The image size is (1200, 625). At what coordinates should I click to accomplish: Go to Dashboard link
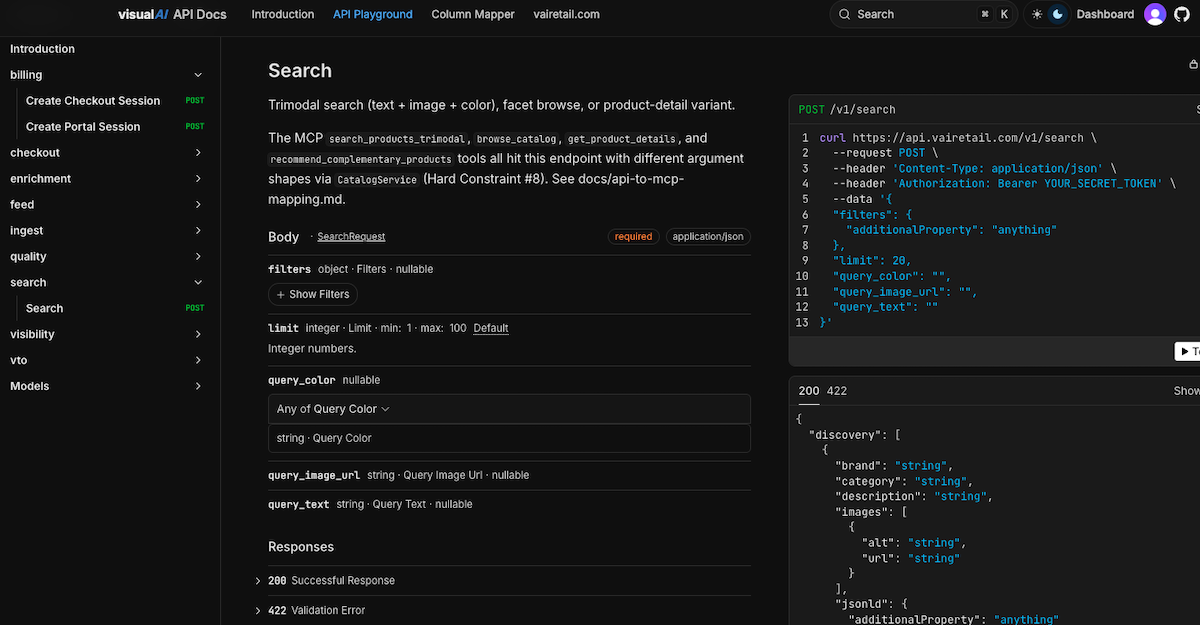(x=1105, y=14)
